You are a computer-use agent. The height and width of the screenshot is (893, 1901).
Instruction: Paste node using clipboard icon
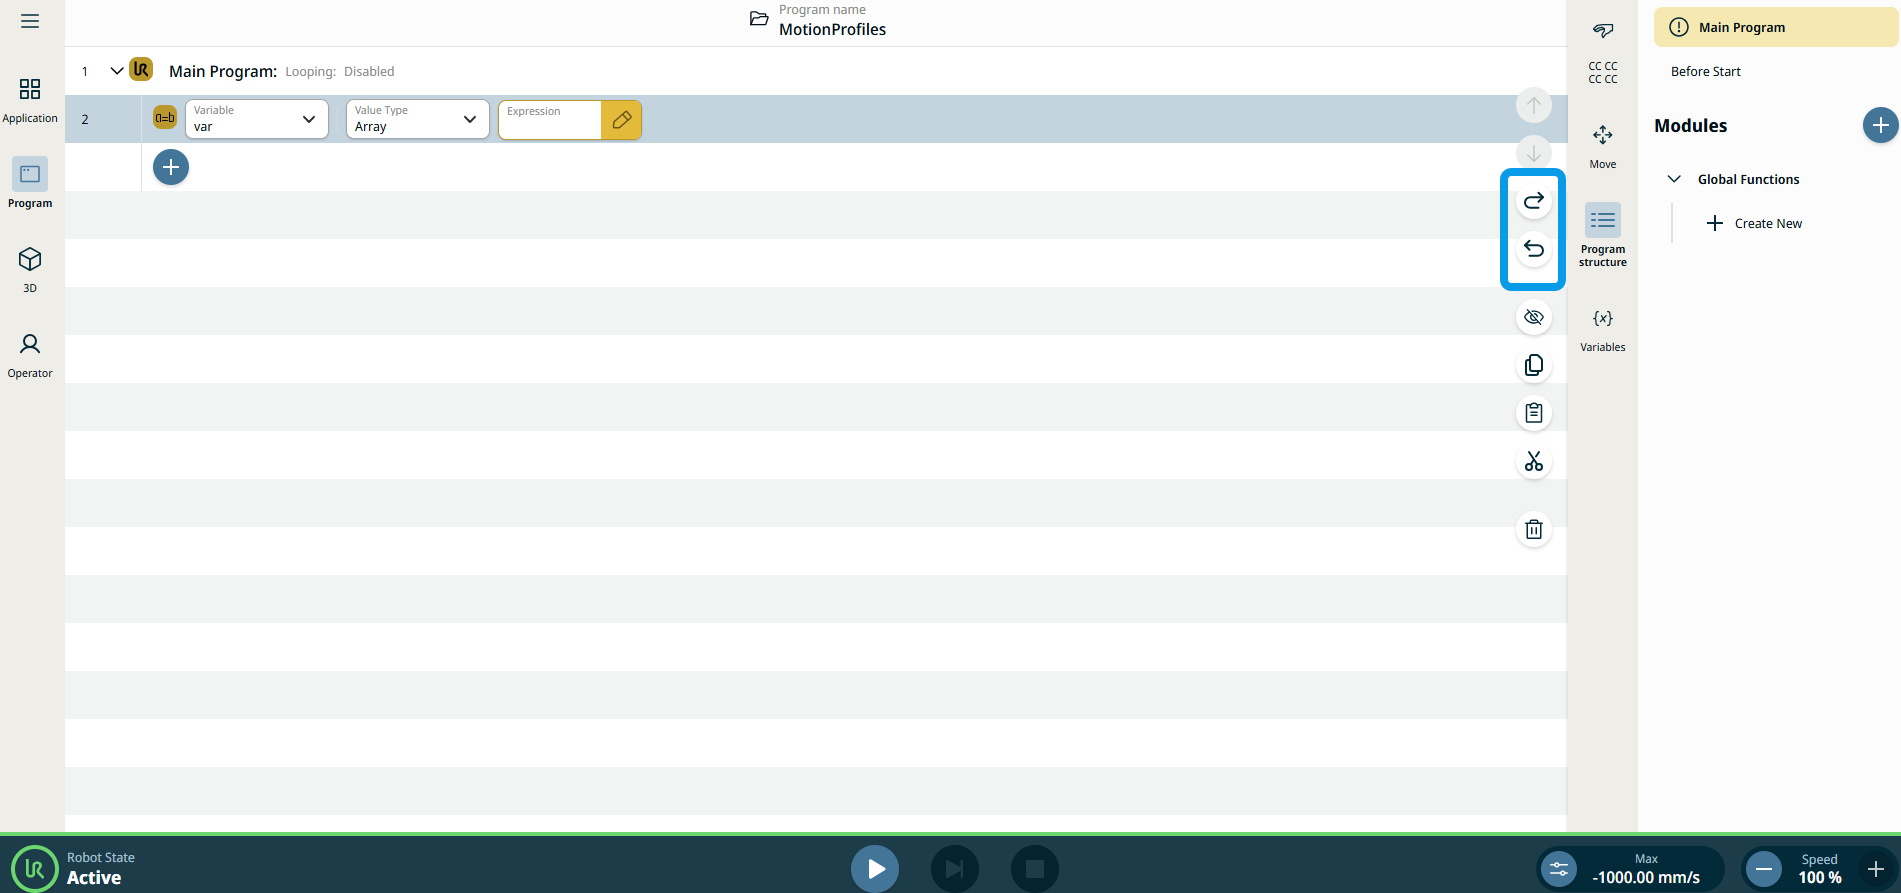coord(1533,413)
